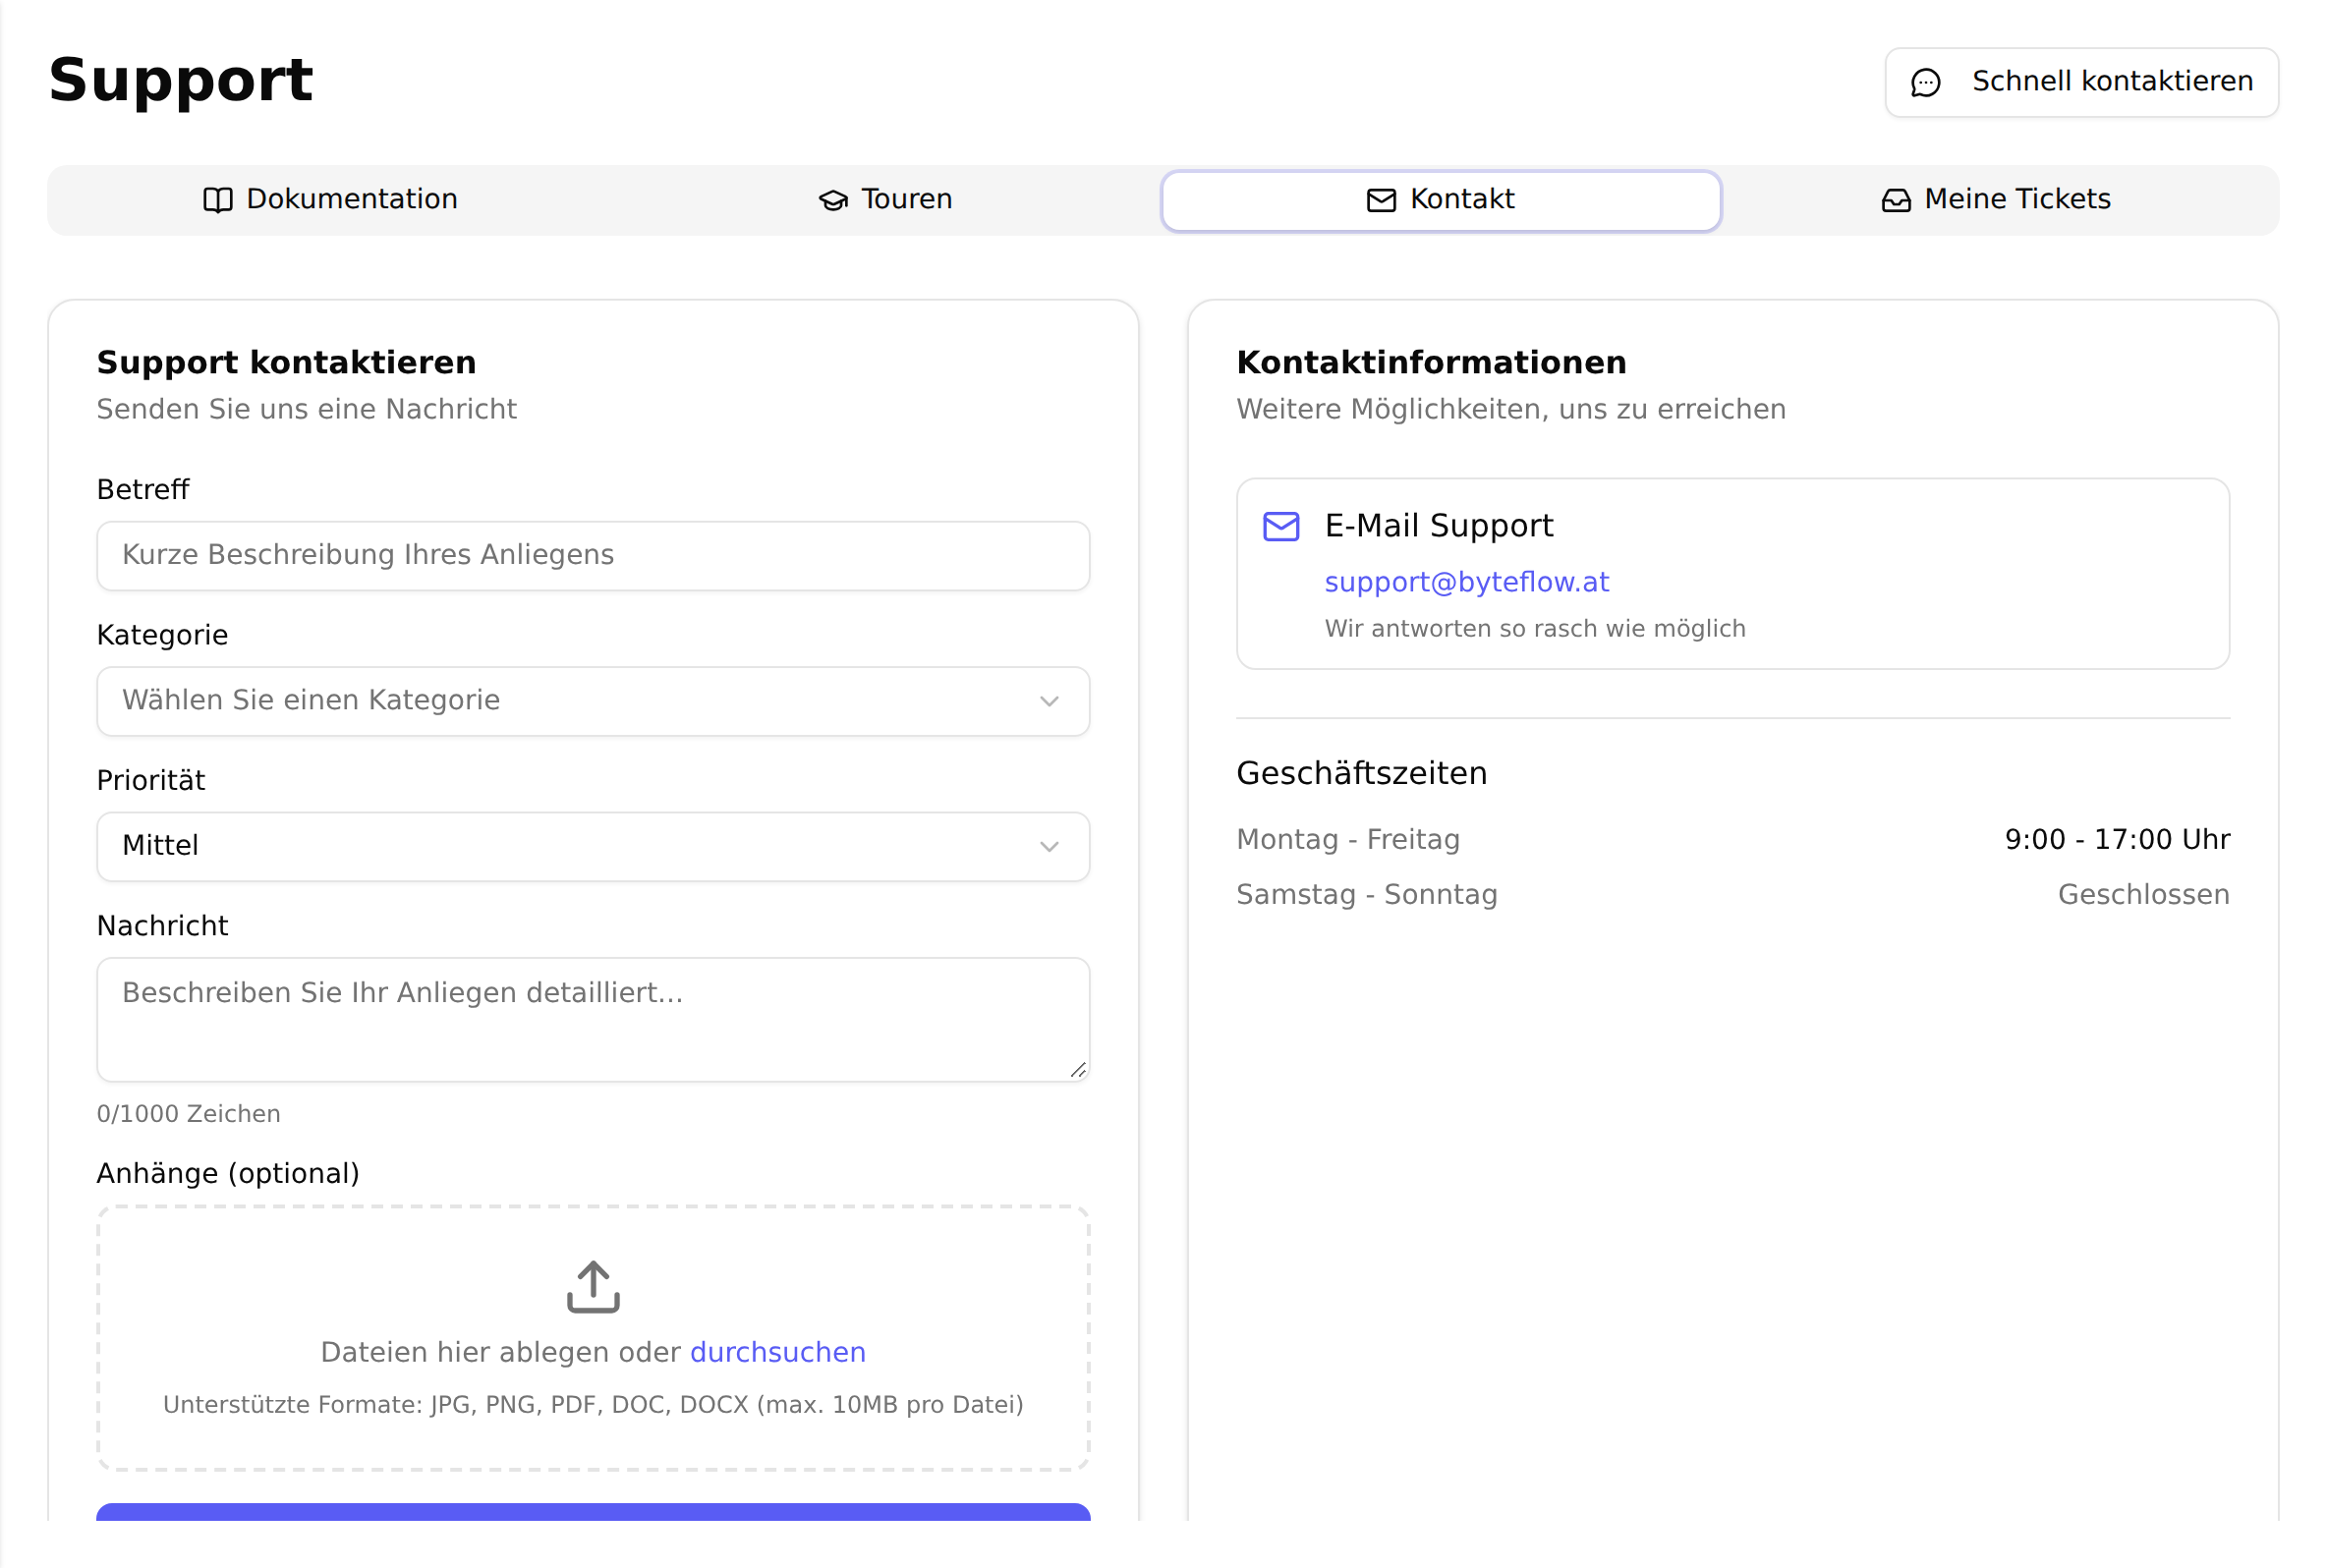
Task: Open the support@byteflow.at email link
Action: [x=1466, y=582]
